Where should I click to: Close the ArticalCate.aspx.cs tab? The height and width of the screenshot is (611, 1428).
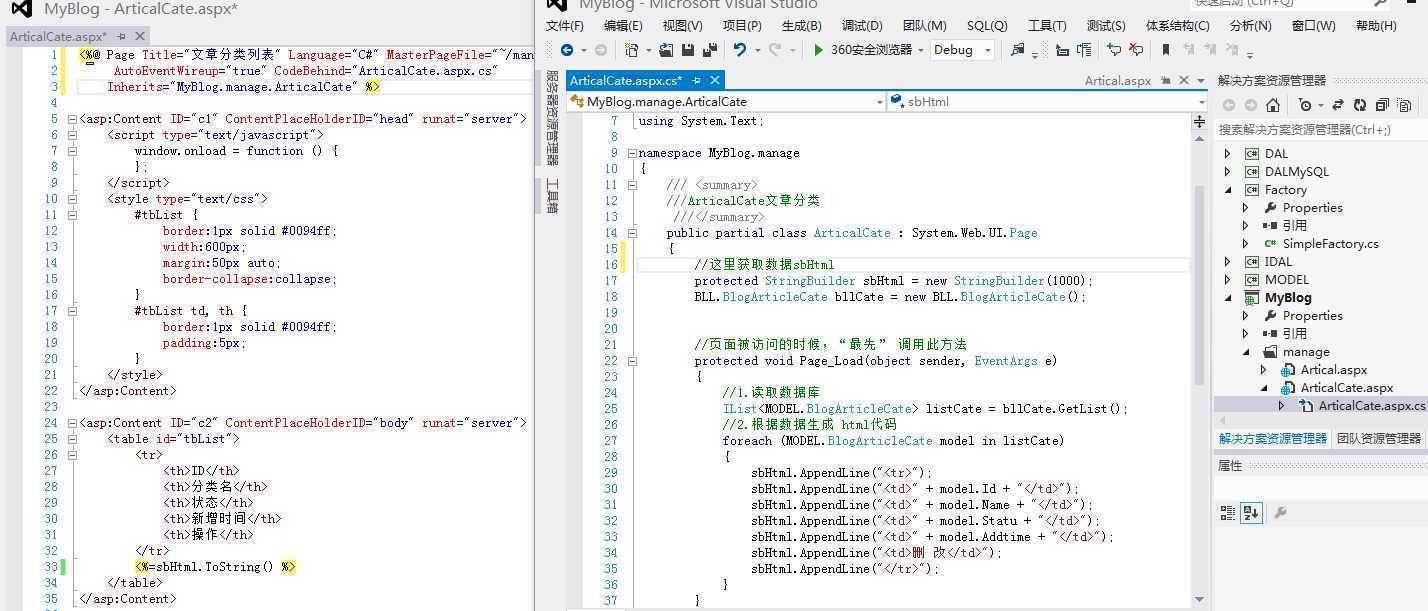point(715,80)
